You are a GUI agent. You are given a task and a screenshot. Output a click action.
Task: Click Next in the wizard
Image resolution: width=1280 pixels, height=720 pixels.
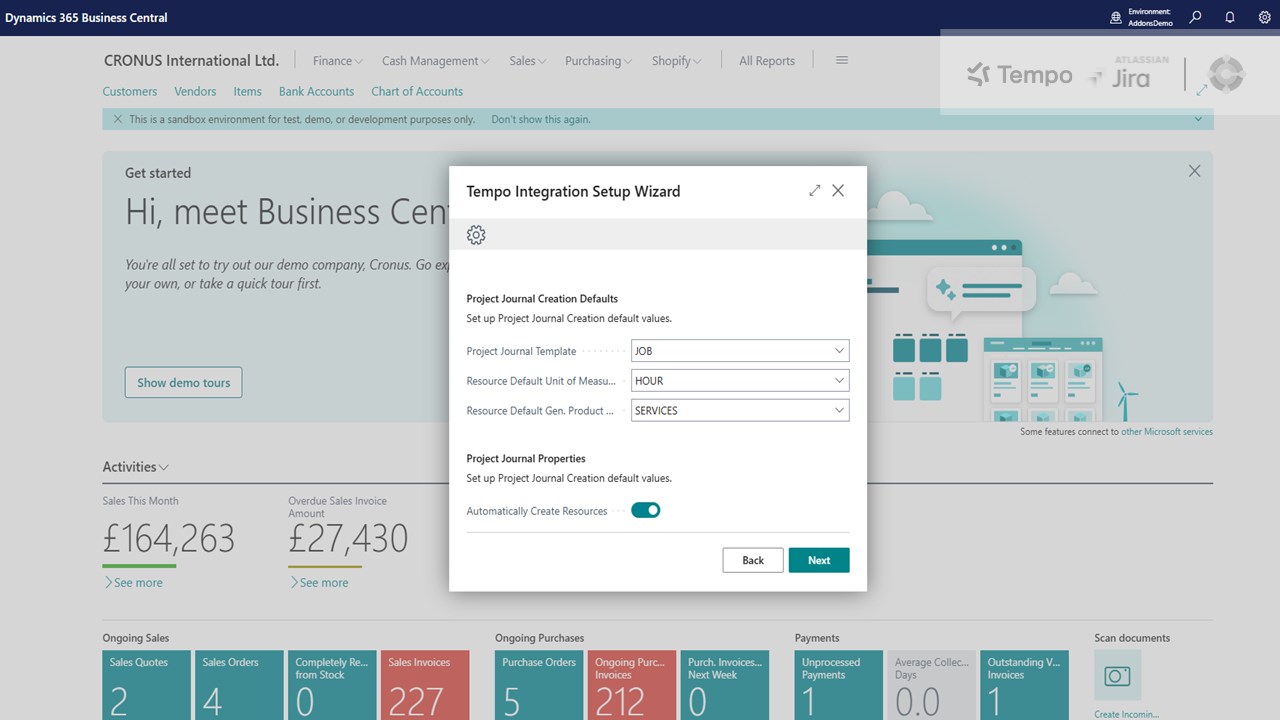click(x=819, y=560)
